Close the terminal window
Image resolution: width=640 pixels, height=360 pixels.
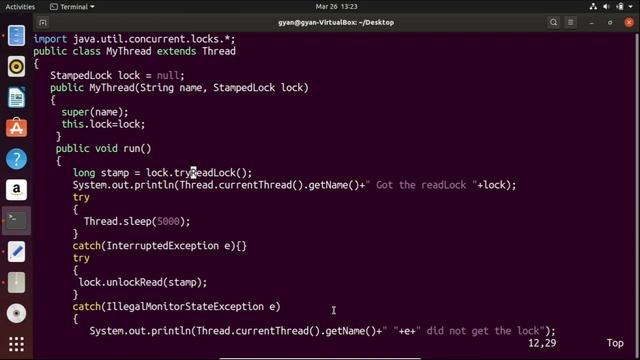point(629,22)
